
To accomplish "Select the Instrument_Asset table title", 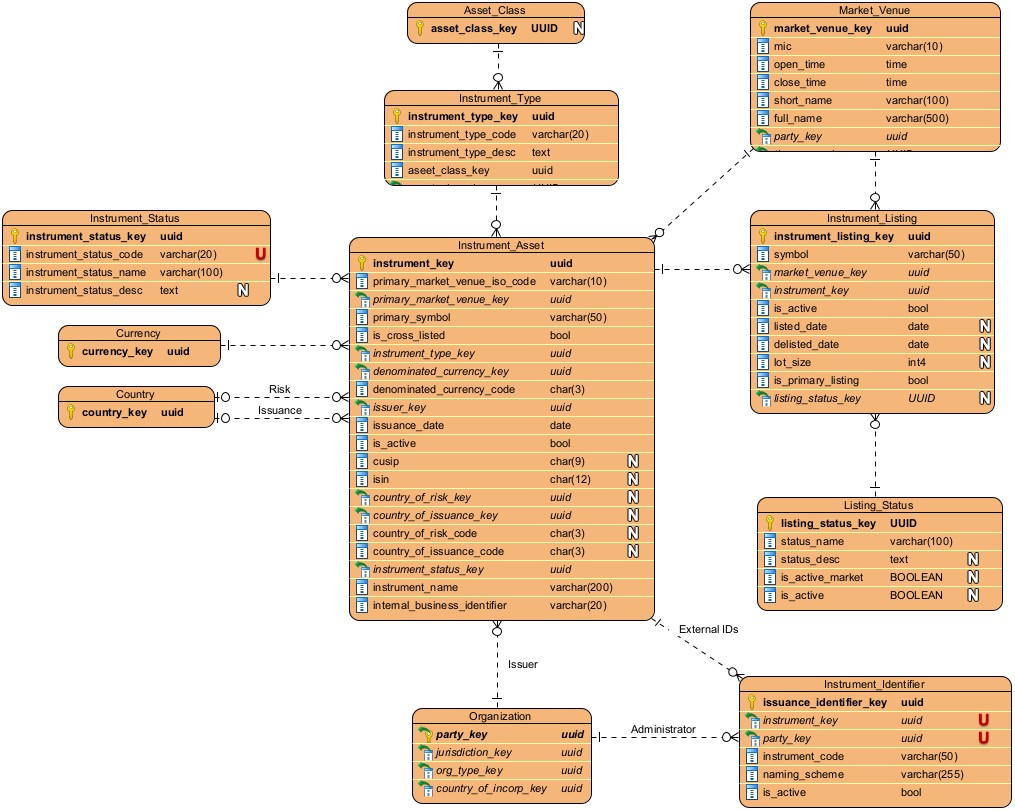I will point(501,245).
